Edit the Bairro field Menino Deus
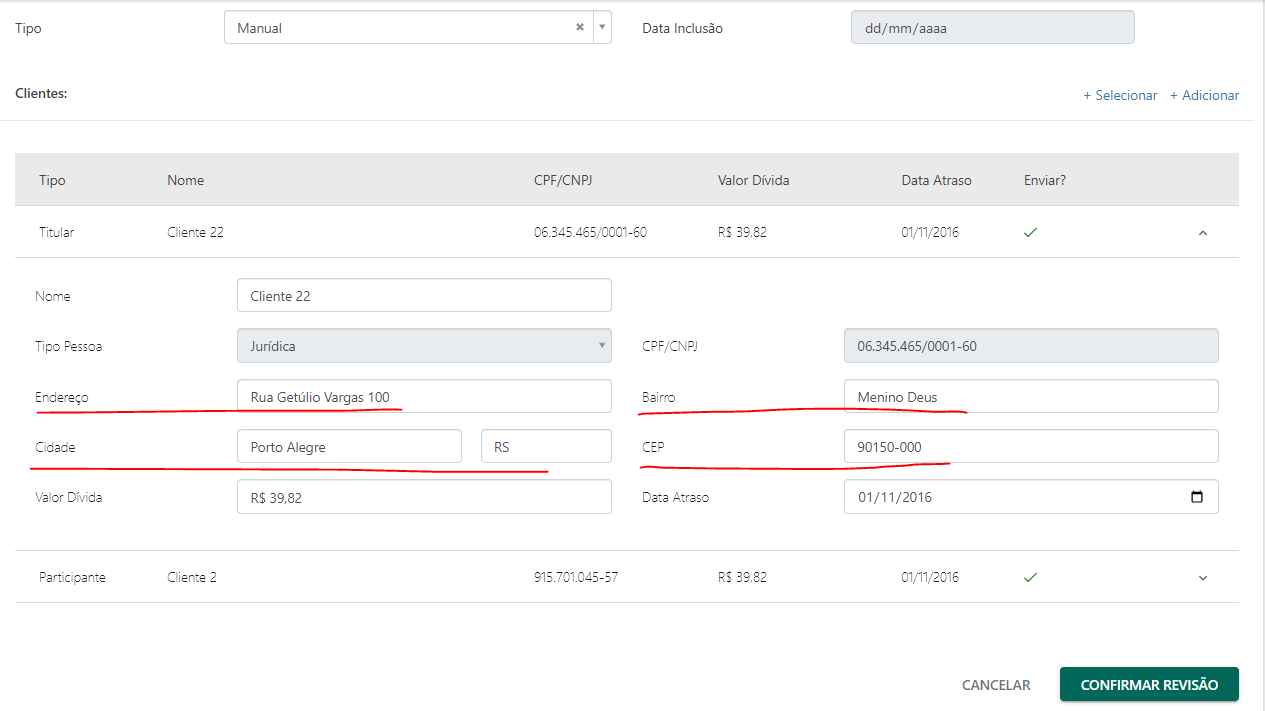The height and width of the screenshot is (711, 1265). click(x=1031, y=396)
